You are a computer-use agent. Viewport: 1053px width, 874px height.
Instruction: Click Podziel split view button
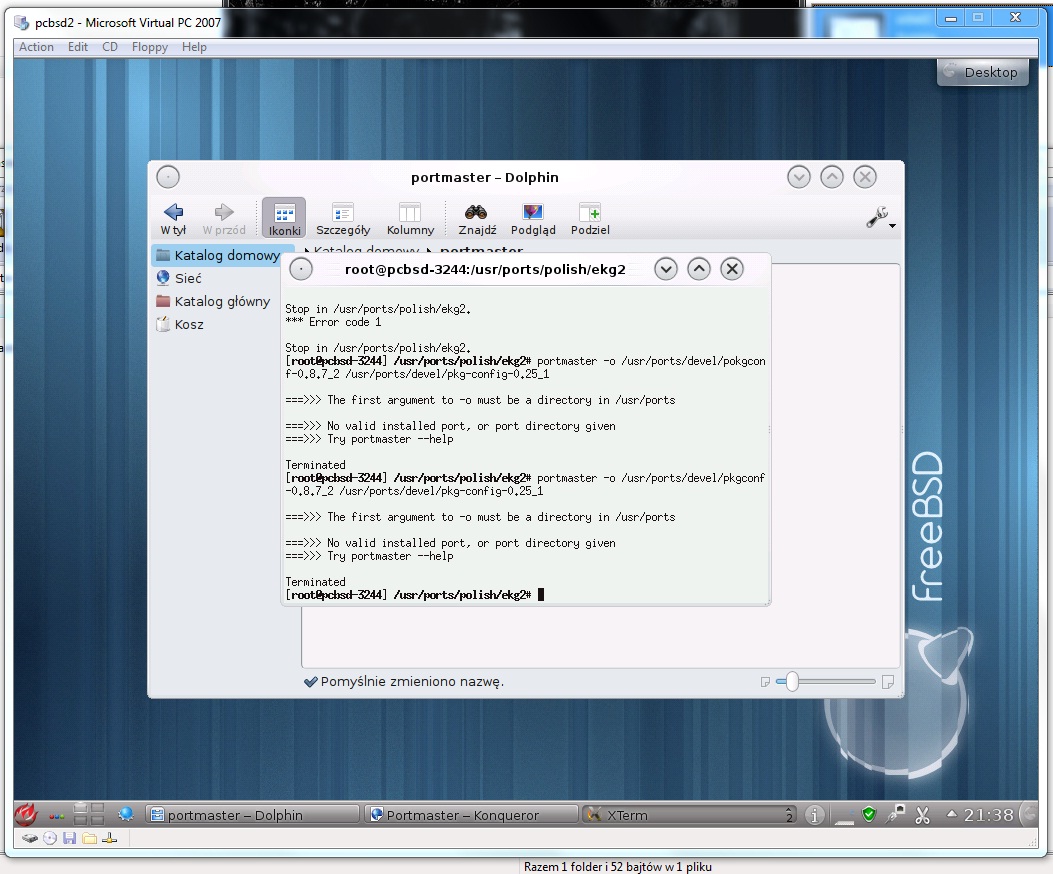click(x=590, y=218)
